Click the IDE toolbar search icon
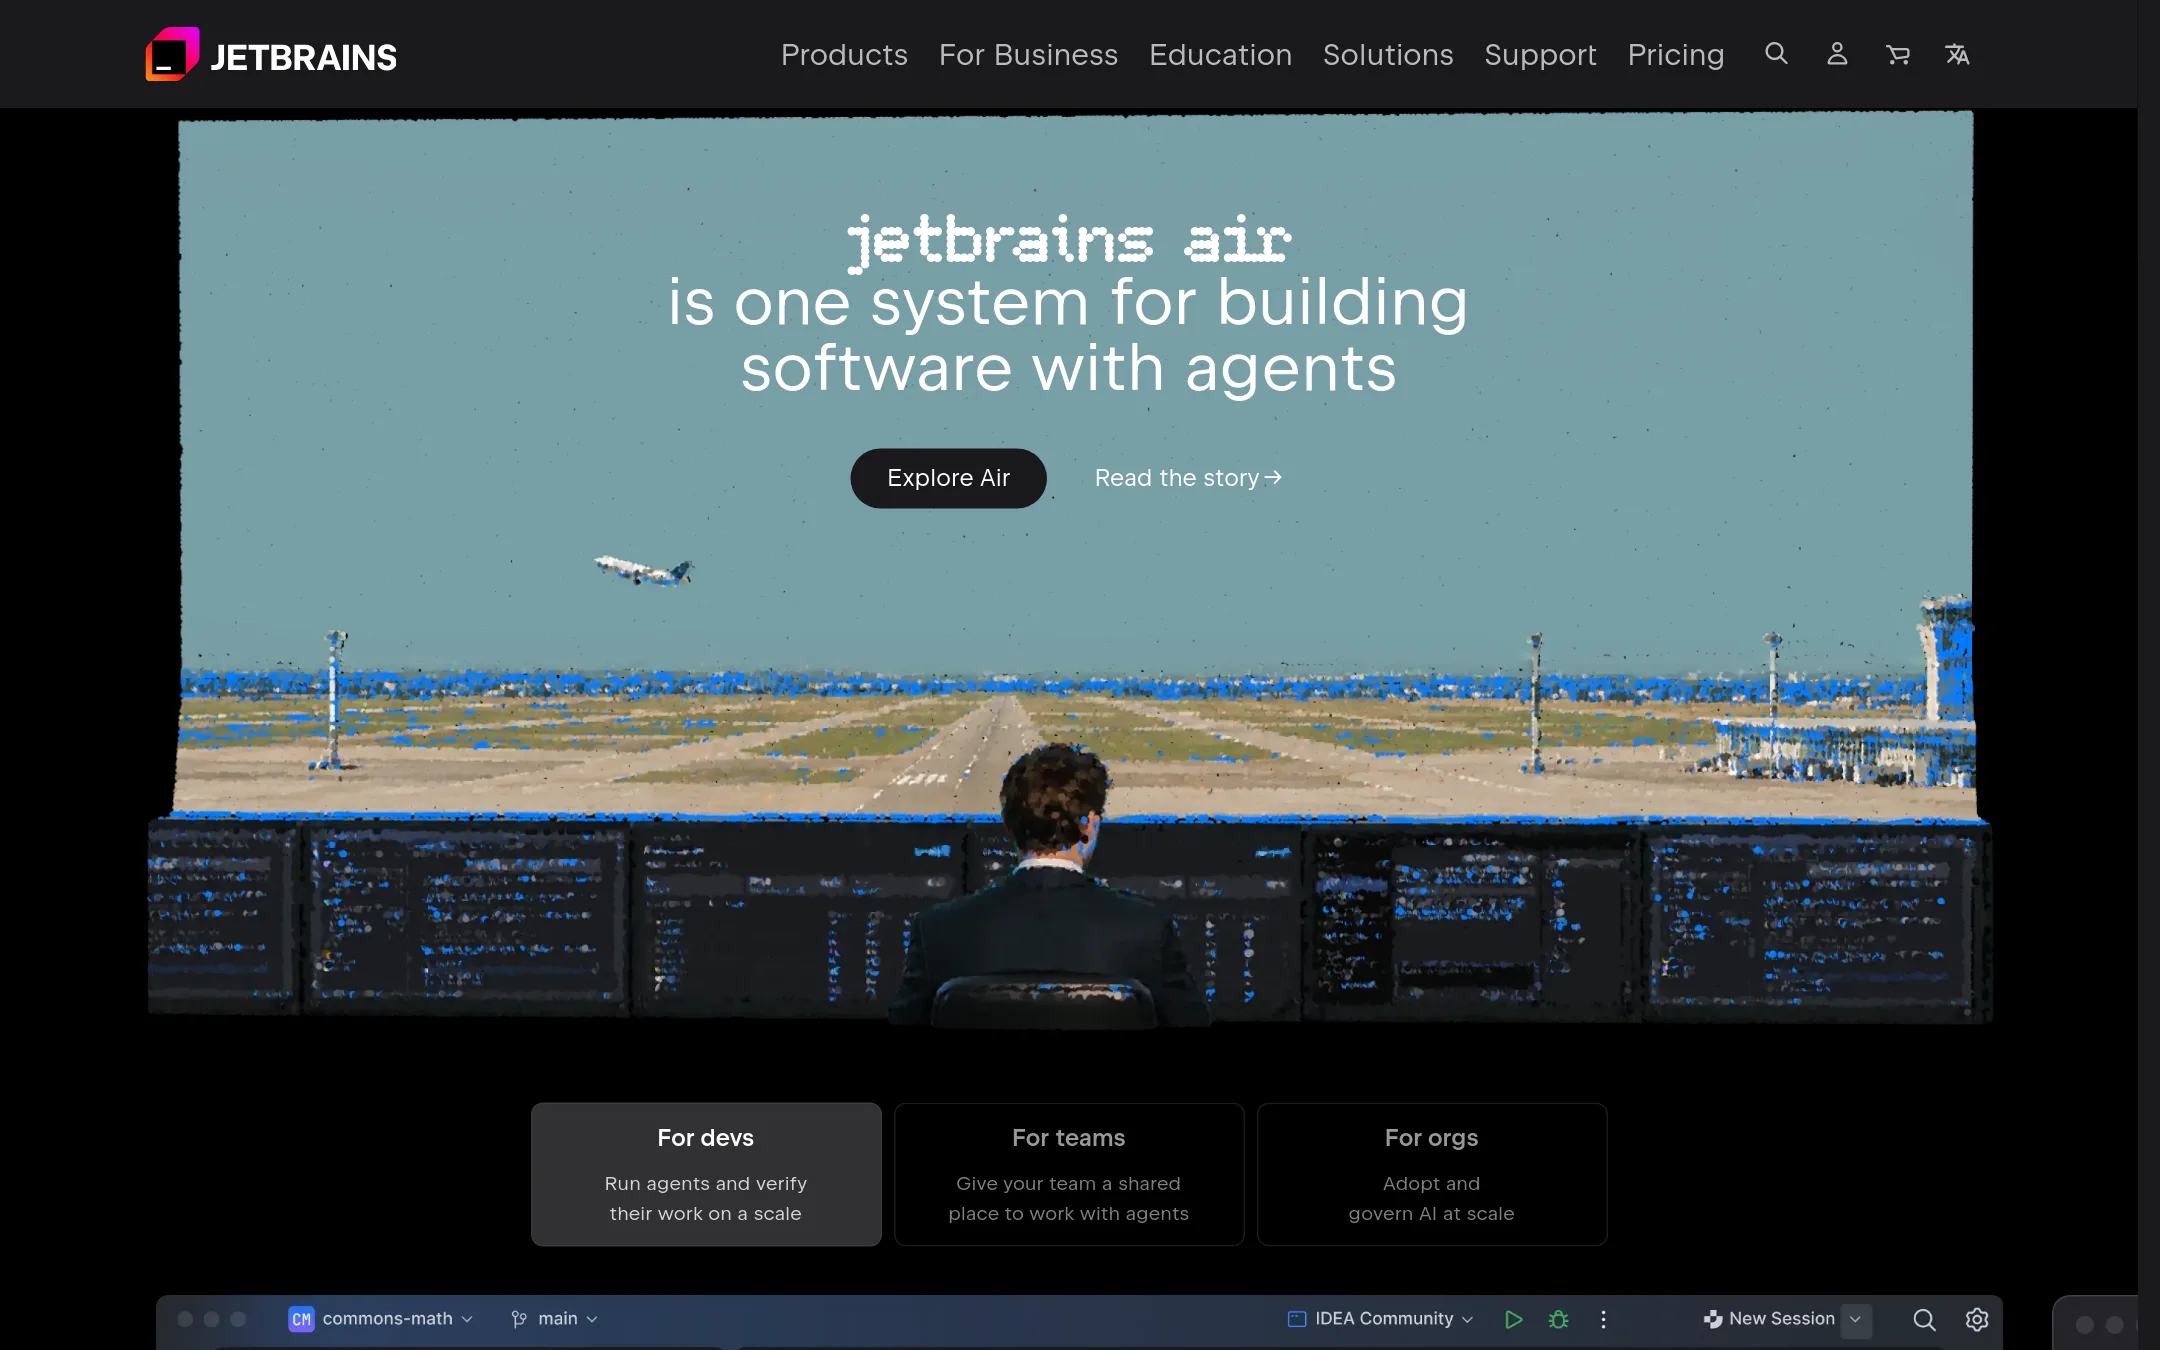The width and height of the screenshot is (2160, 1350). 1924,1319
